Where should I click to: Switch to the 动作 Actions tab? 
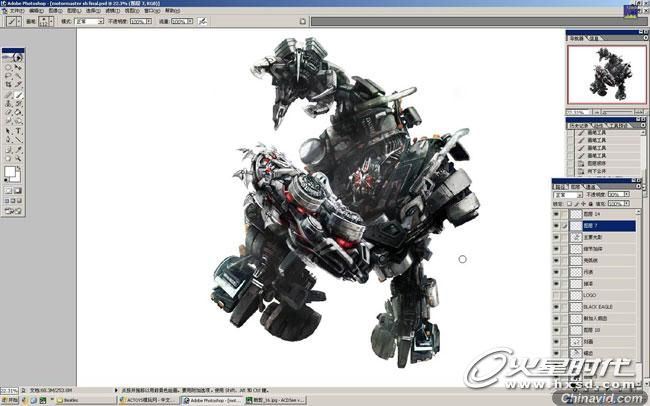tap(599, 125)
